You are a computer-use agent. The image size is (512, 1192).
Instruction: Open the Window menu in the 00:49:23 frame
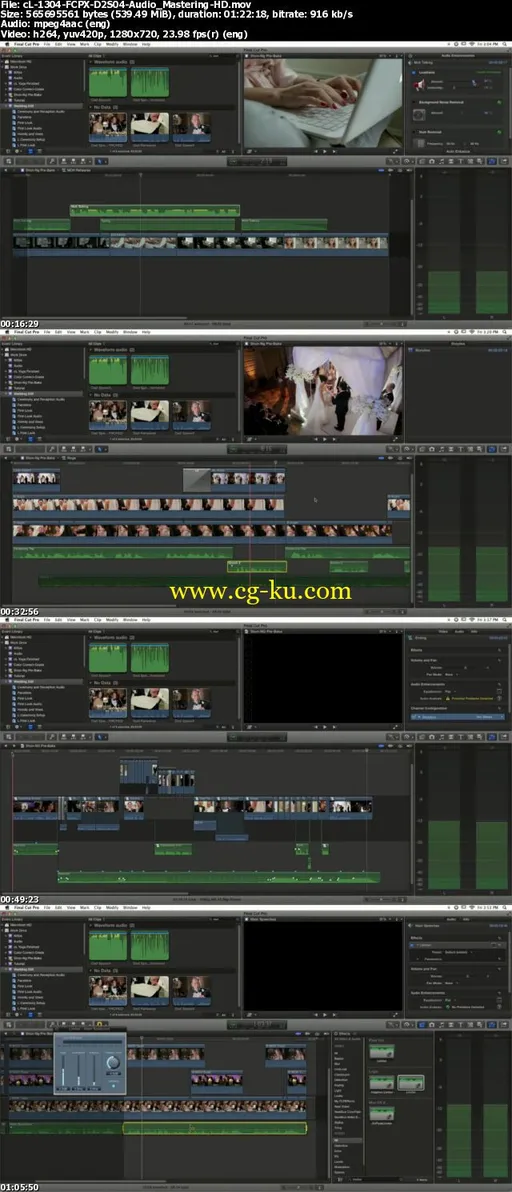click(x=130, y=620)
